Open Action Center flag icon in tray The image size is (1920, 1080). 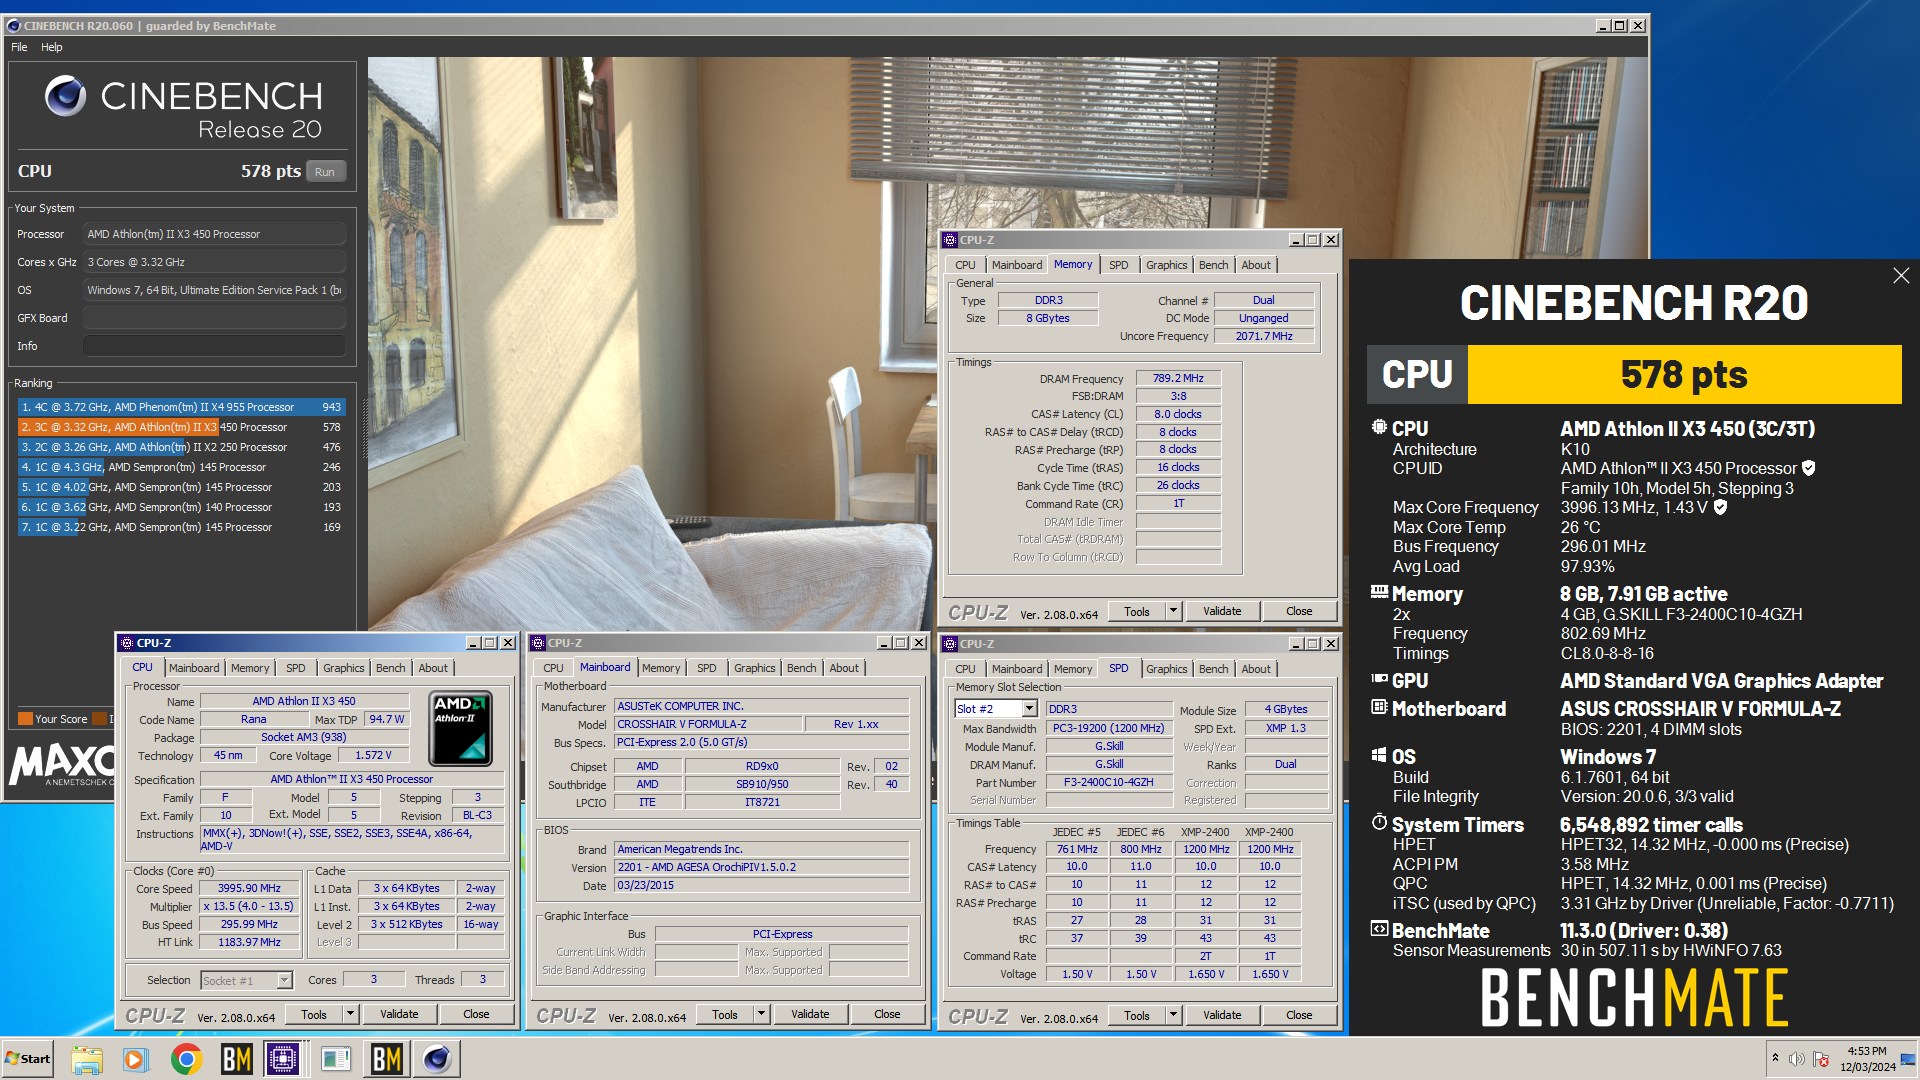coord(1821,1059)
